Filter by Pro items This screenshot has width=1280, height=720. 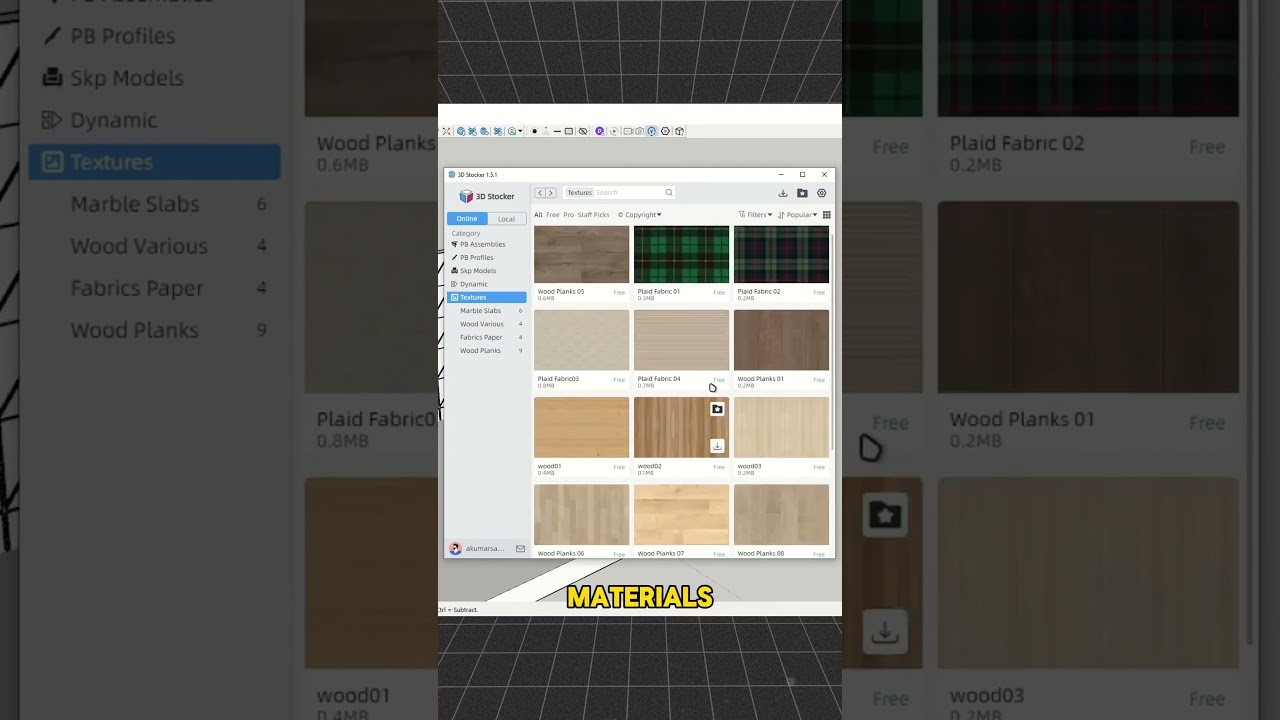click(x=568, y=215)
